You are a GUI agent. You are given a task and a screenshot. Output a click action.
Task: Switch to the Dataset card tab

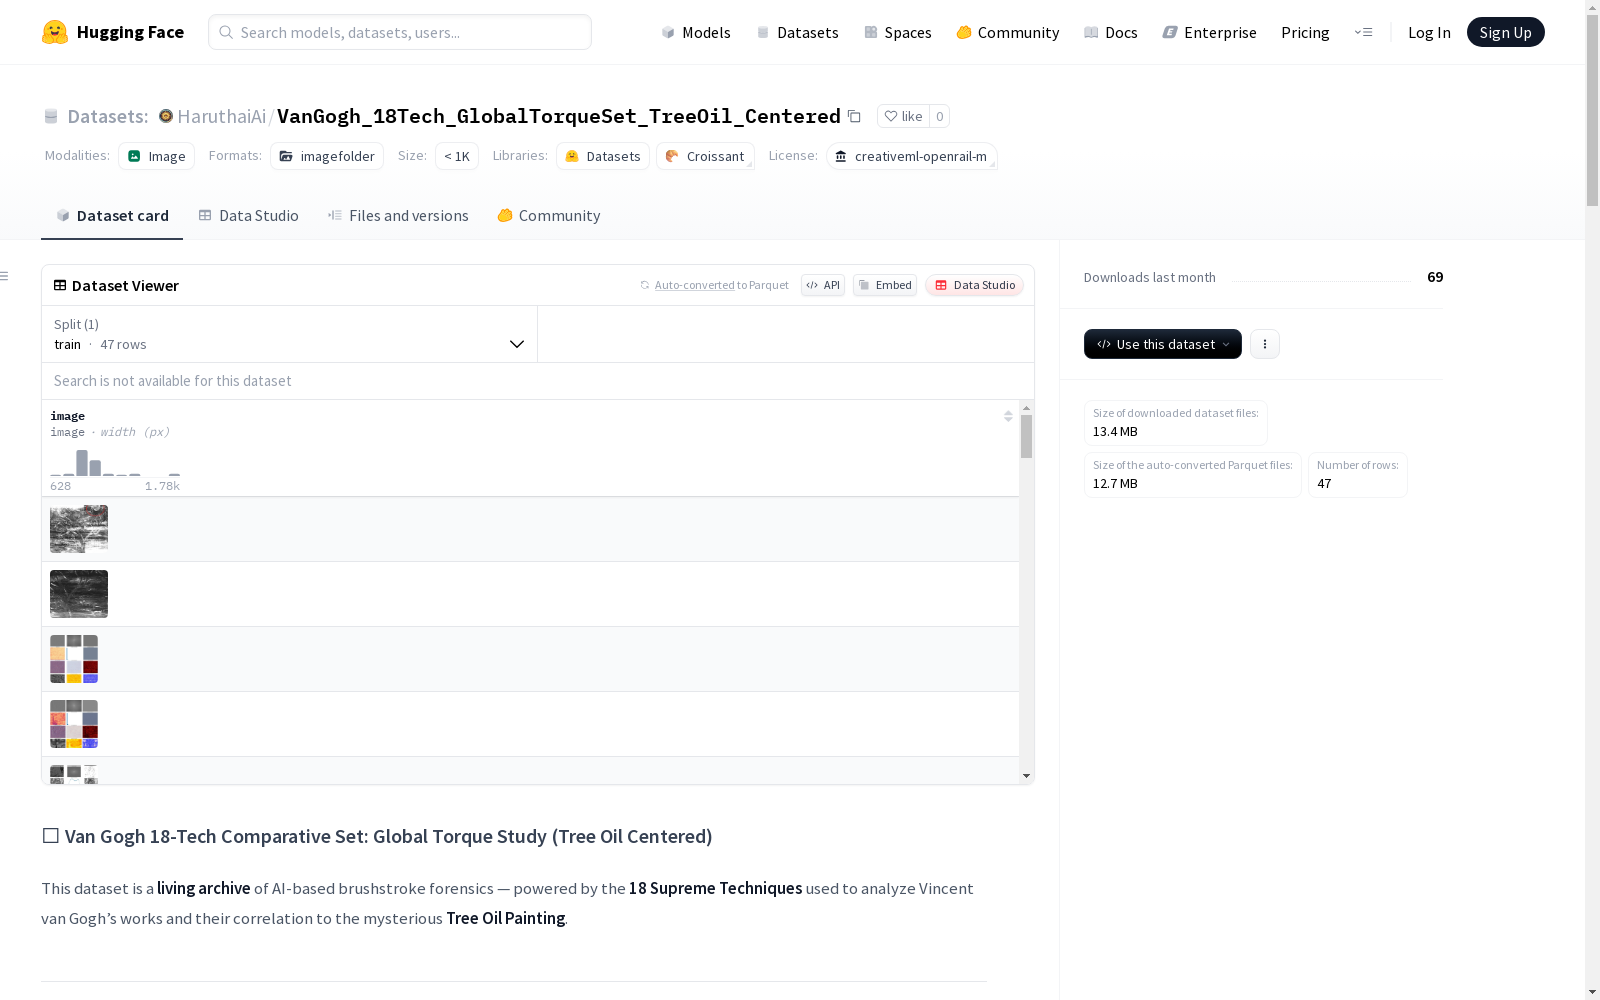tap(112, 216)
